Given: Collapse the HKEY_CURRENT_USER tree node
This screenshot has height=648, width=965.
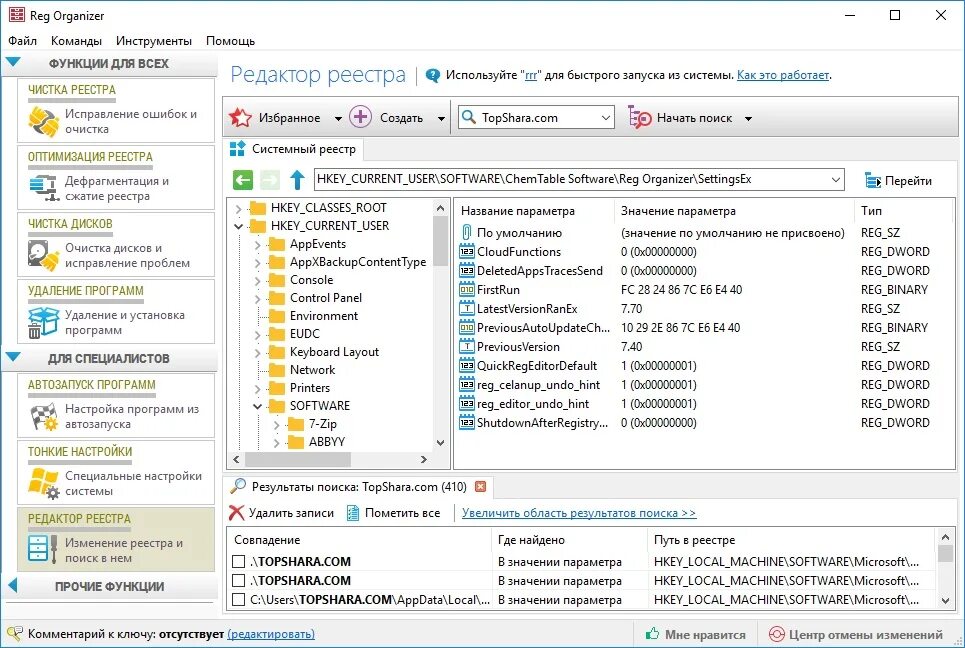Looking at the screenshot, I should 238,226.
